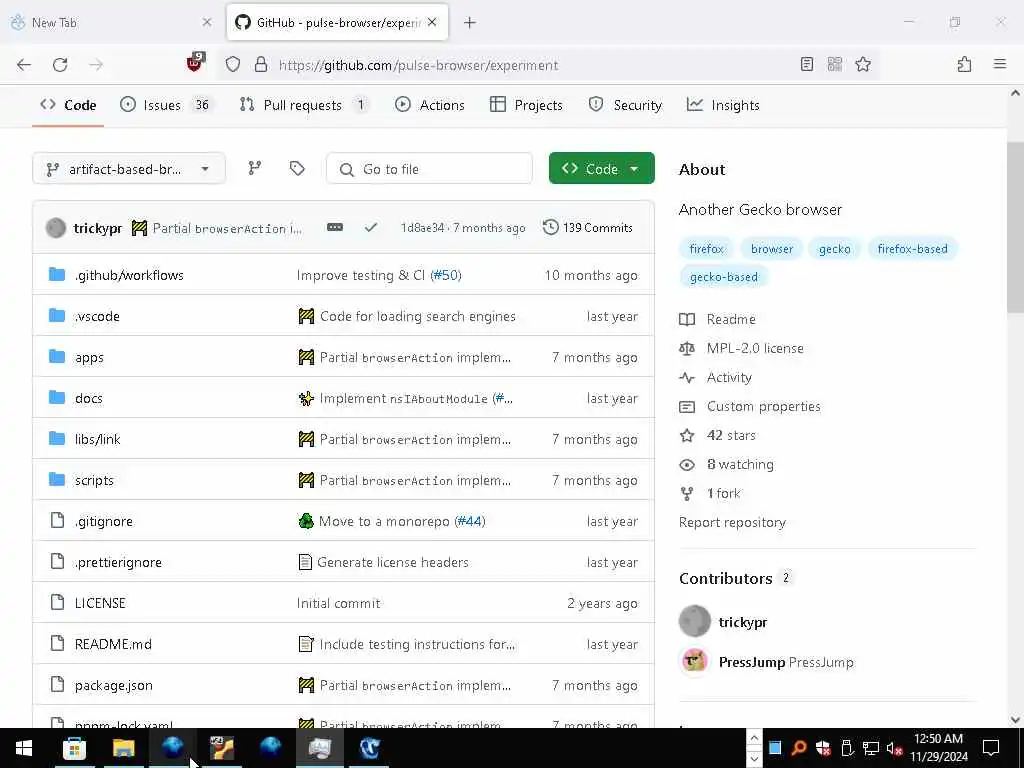Image resolution: width=1024 pixels, height=768 pixels.
Task: View branches using the branch icon
Action: point(255,168)
